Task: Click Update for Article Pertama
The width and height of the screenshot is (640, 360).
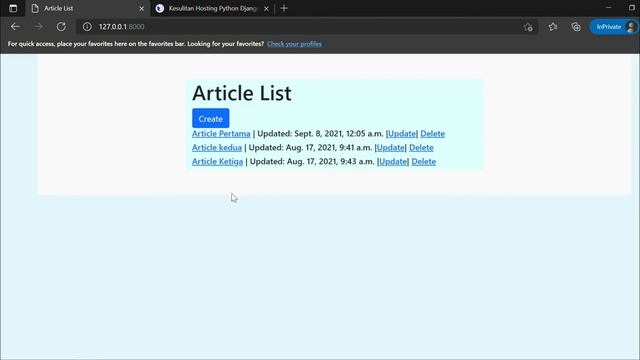Action: 402,133
